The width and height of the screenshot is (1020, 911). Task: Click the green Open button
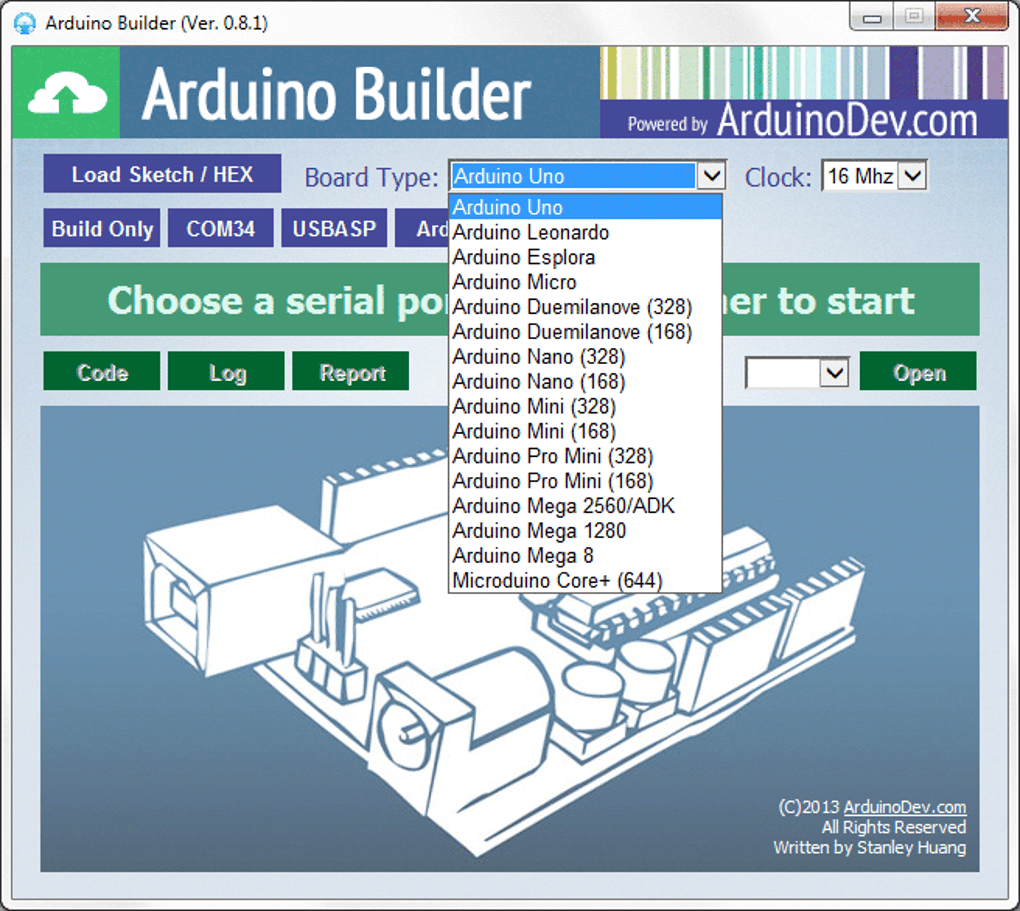click(x=918, y=372)
